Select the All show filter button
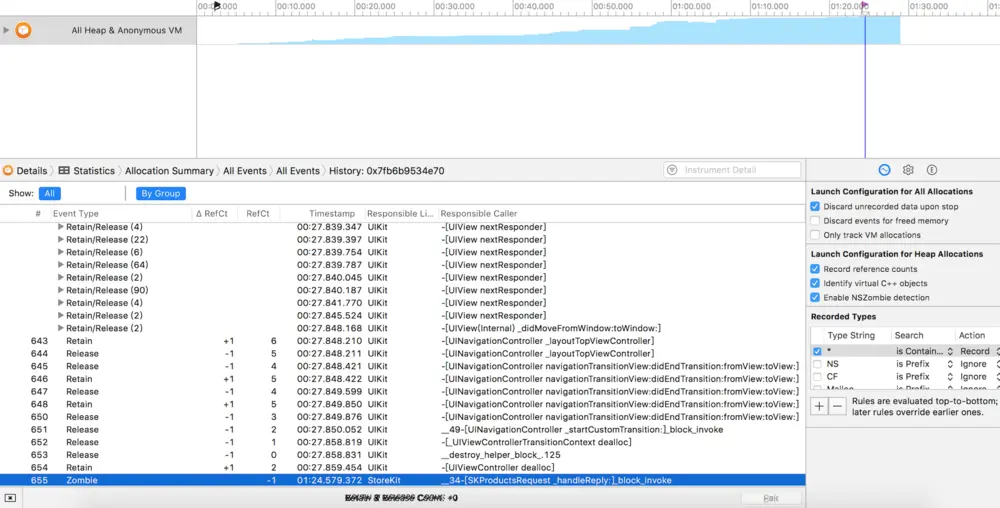Screen dimensions: 1000x508 point(50,193)
